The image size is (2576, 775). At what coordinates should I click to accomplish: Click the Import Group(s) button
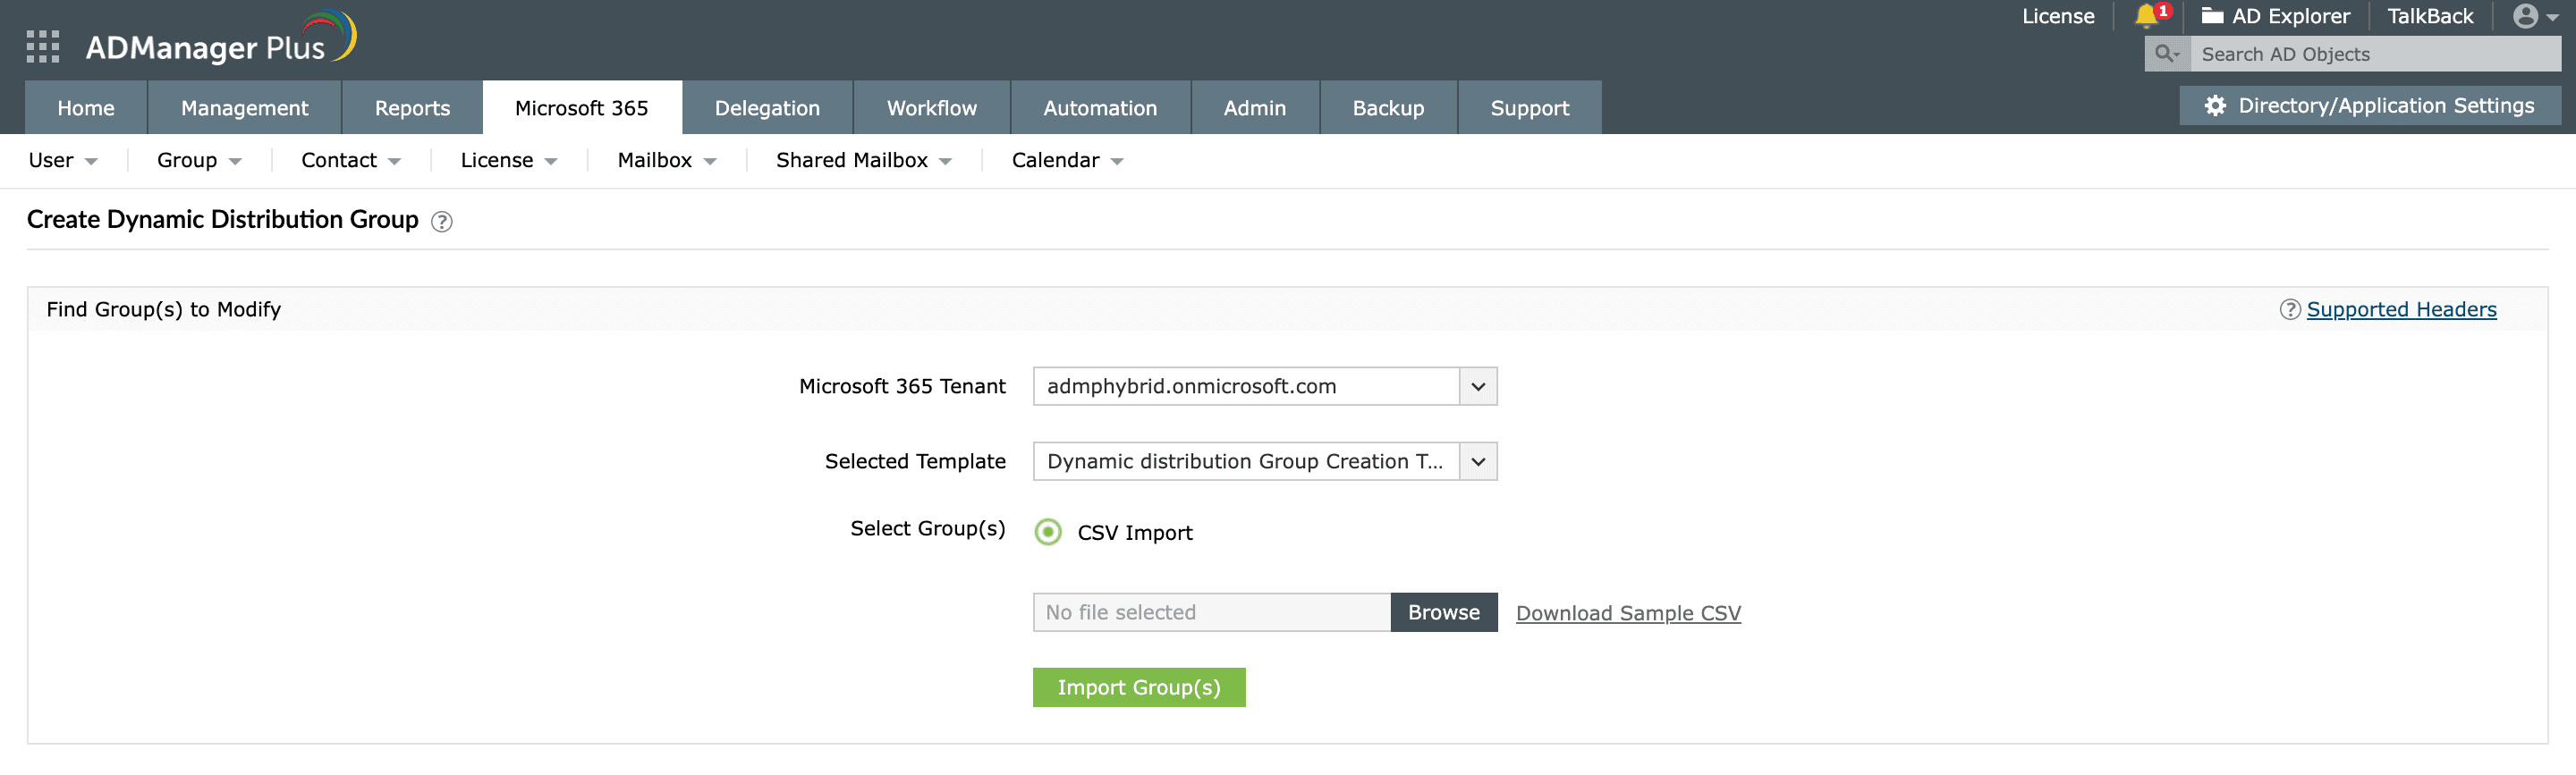pyautogui.click(x=1138, y=687)
